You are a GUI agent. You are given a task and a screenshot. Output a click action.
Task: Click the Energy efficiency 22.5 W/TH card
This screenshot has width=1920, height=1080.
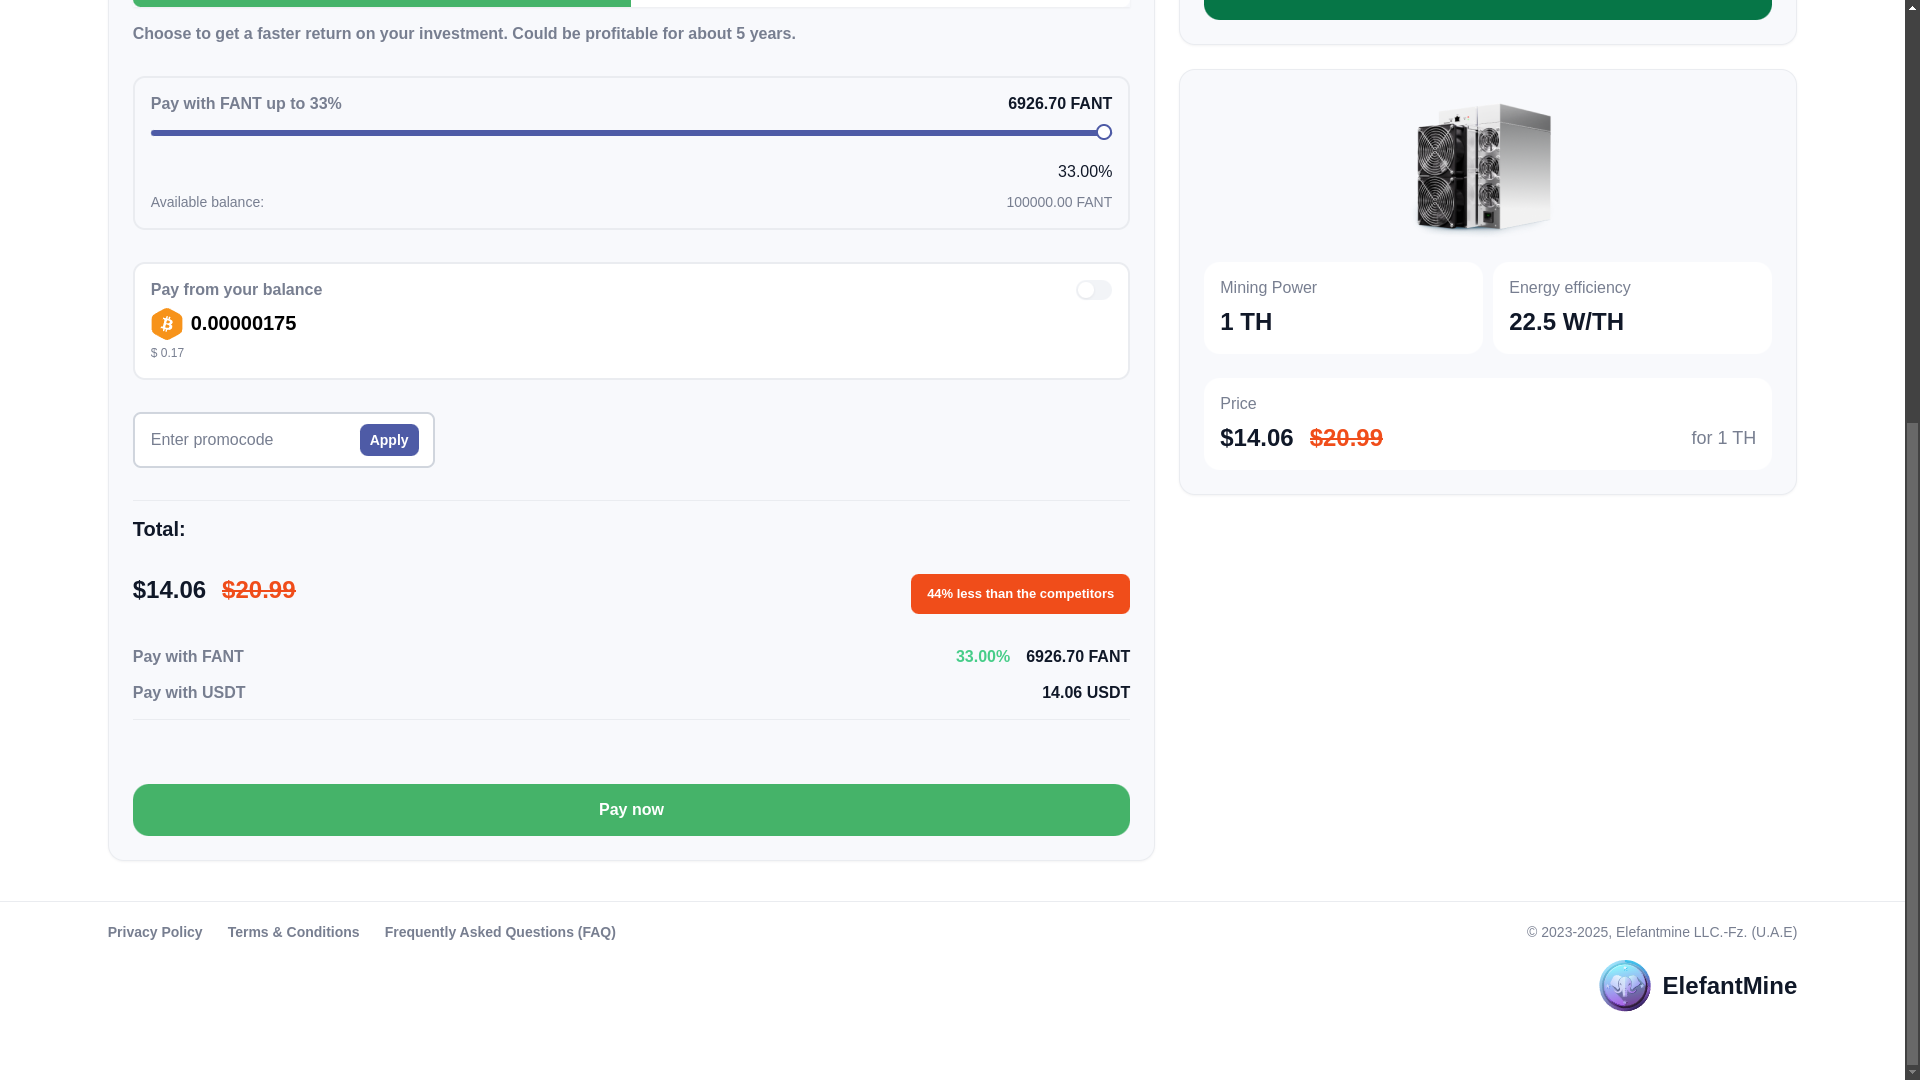pyautogui.click(x=1632, y=308)
